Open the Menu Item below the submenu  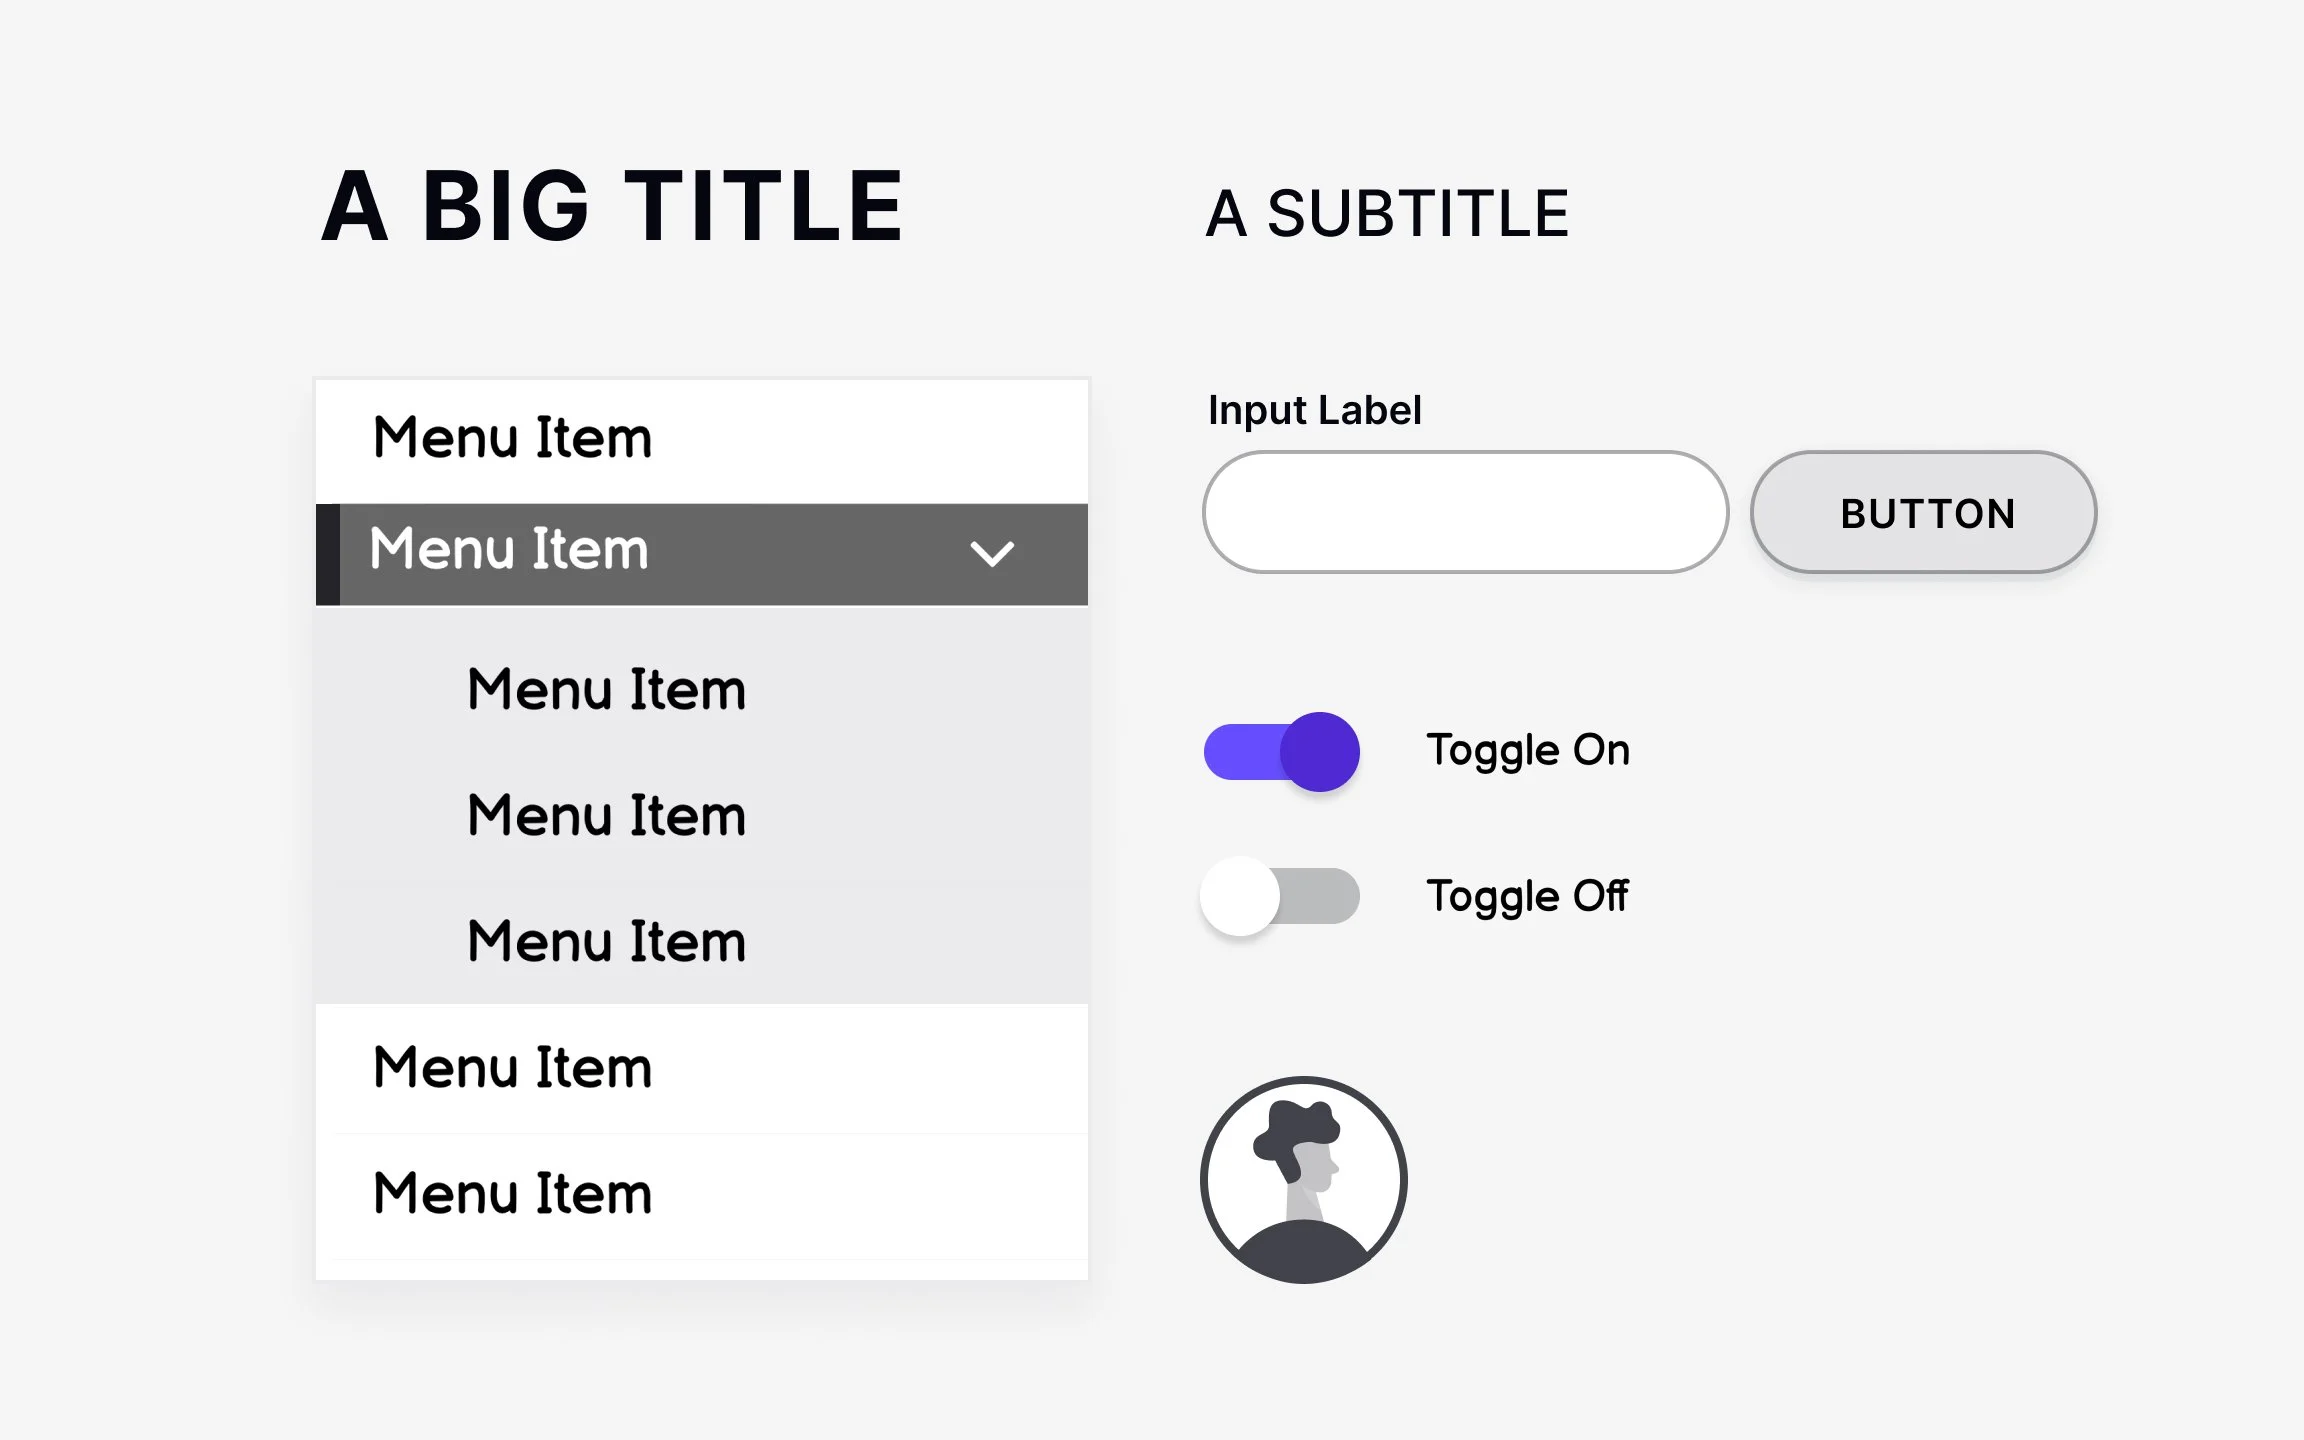(x=512, y=1068)
